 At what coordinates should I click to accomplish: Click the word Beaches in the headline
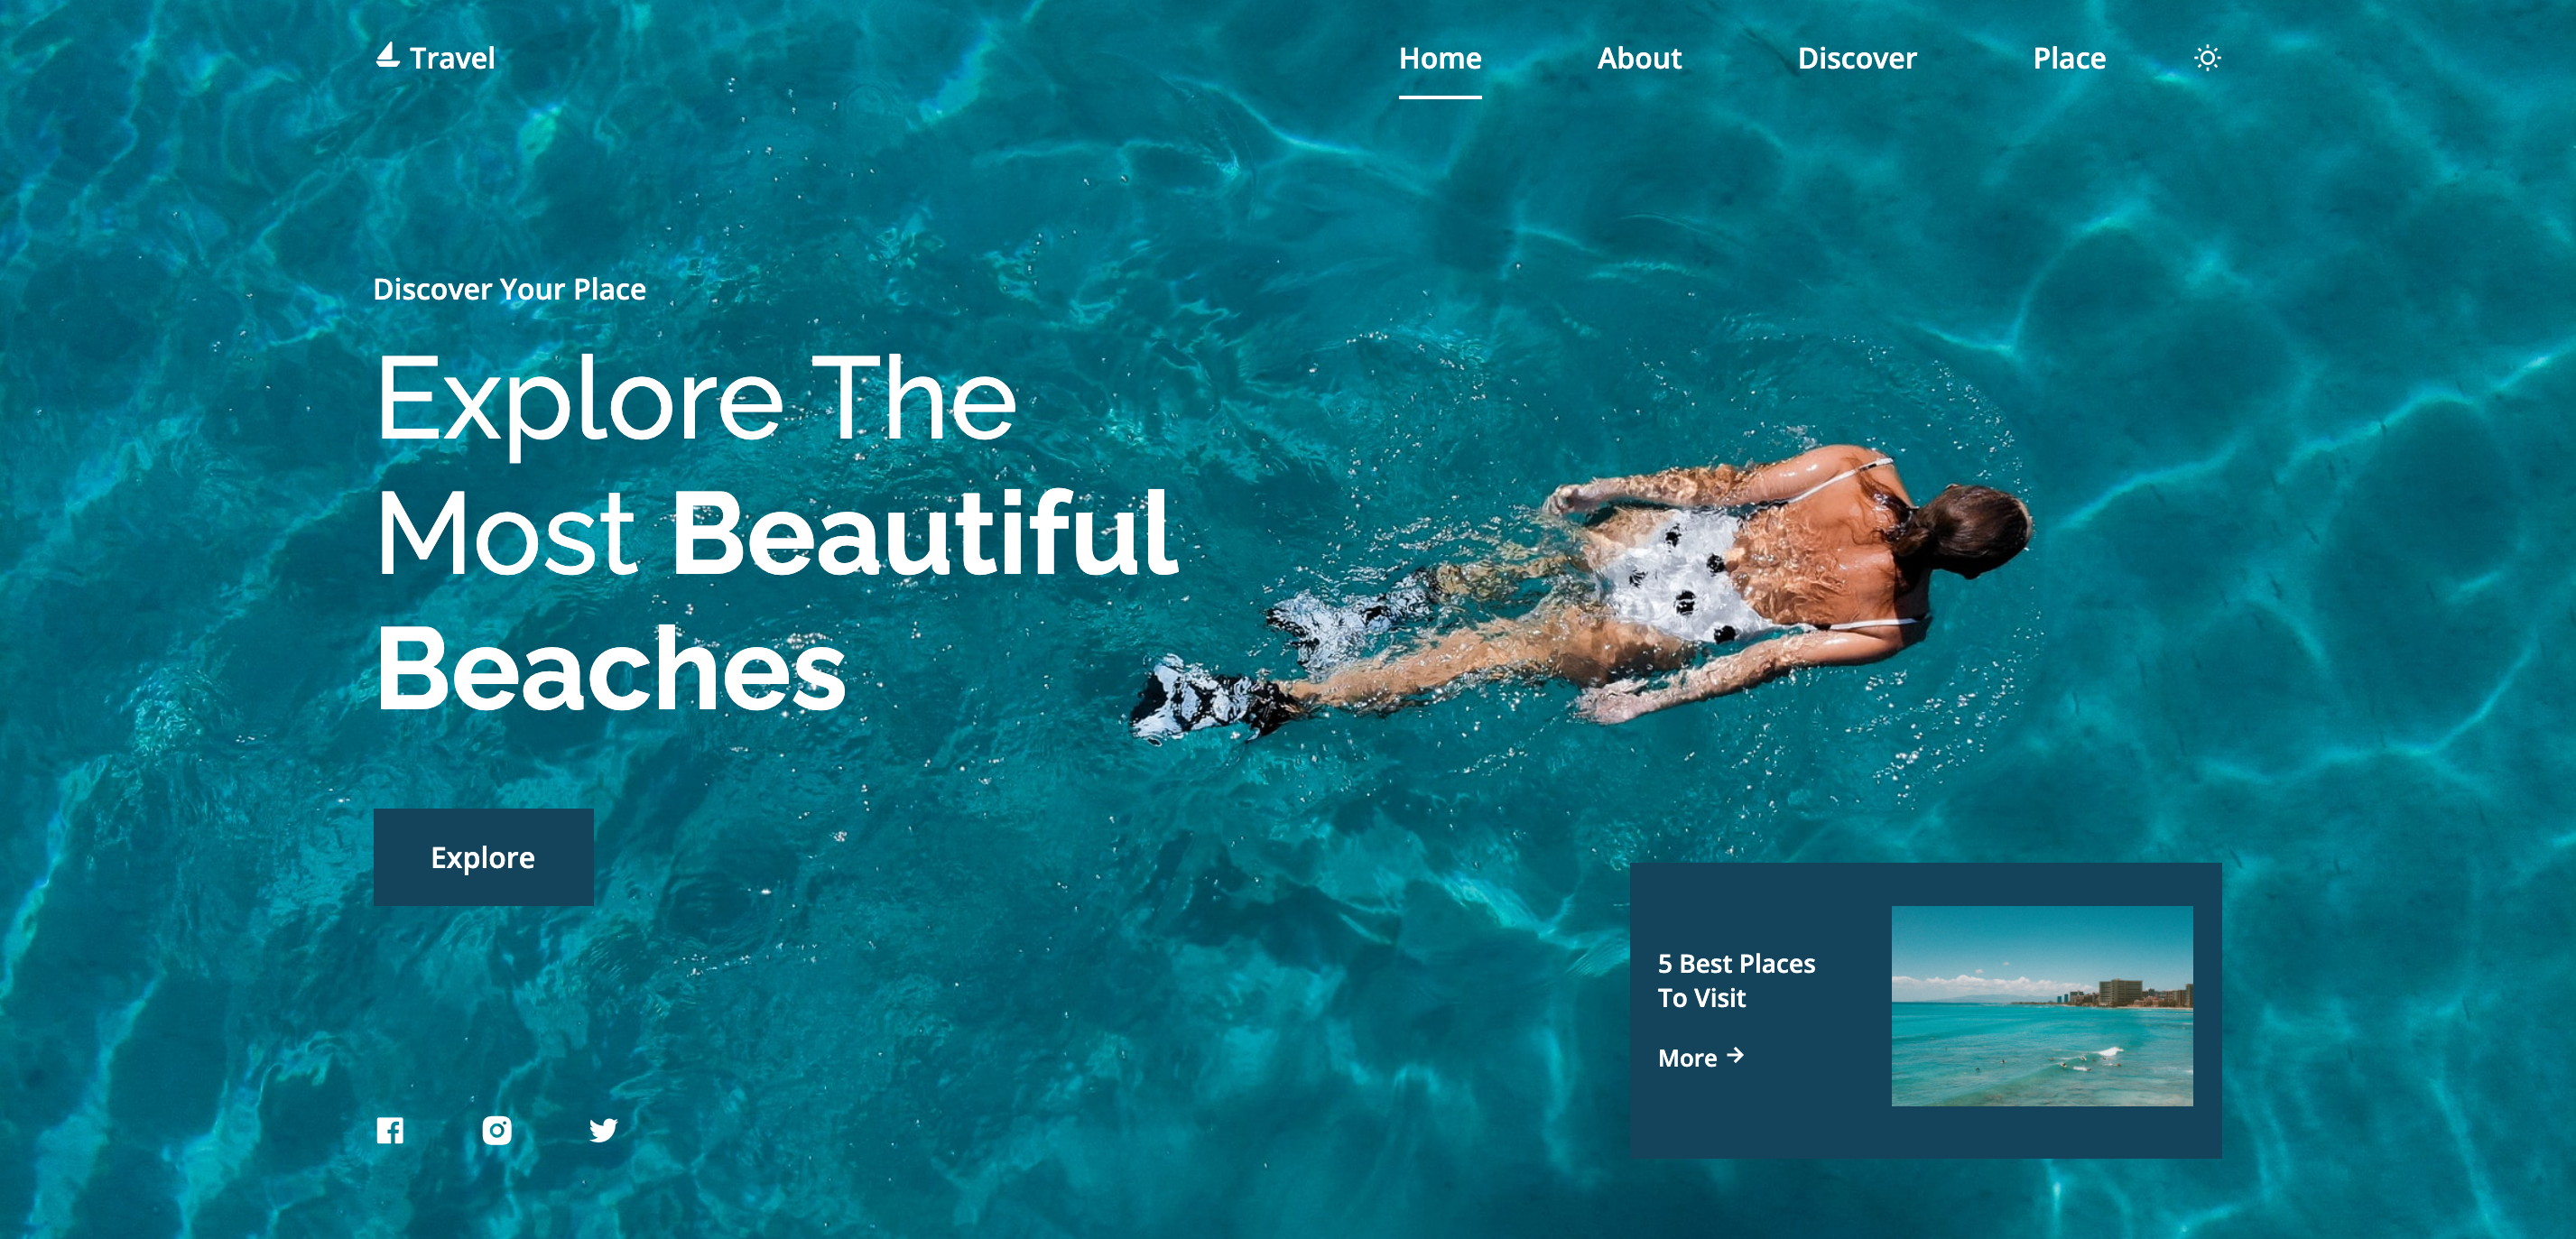click(611, 669)
